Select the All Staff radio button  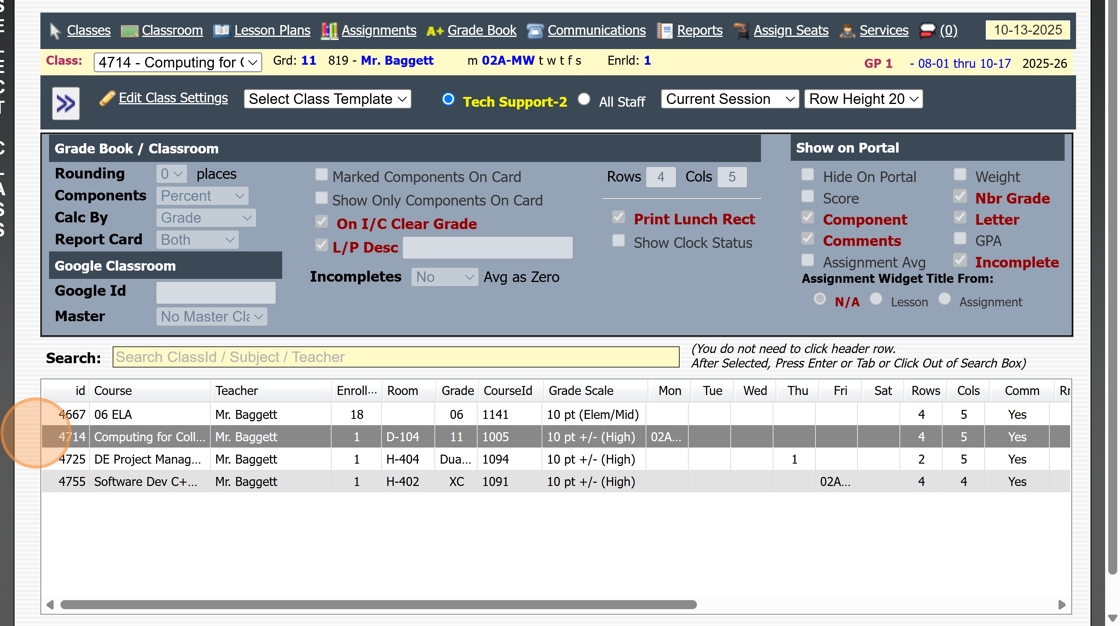584,99
